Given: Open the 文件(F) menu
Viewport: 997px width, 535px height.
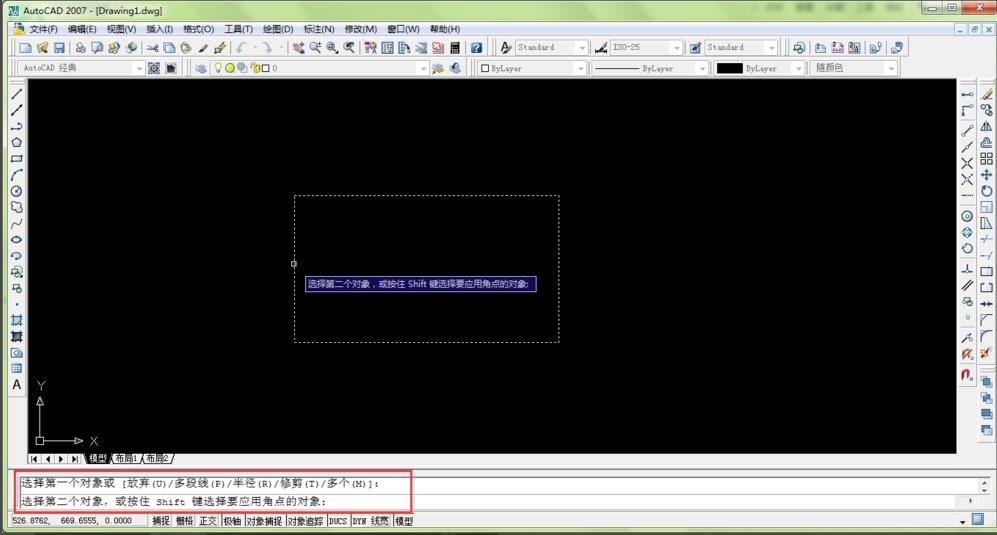Looking at the screenshot, I should coord(43,29).
